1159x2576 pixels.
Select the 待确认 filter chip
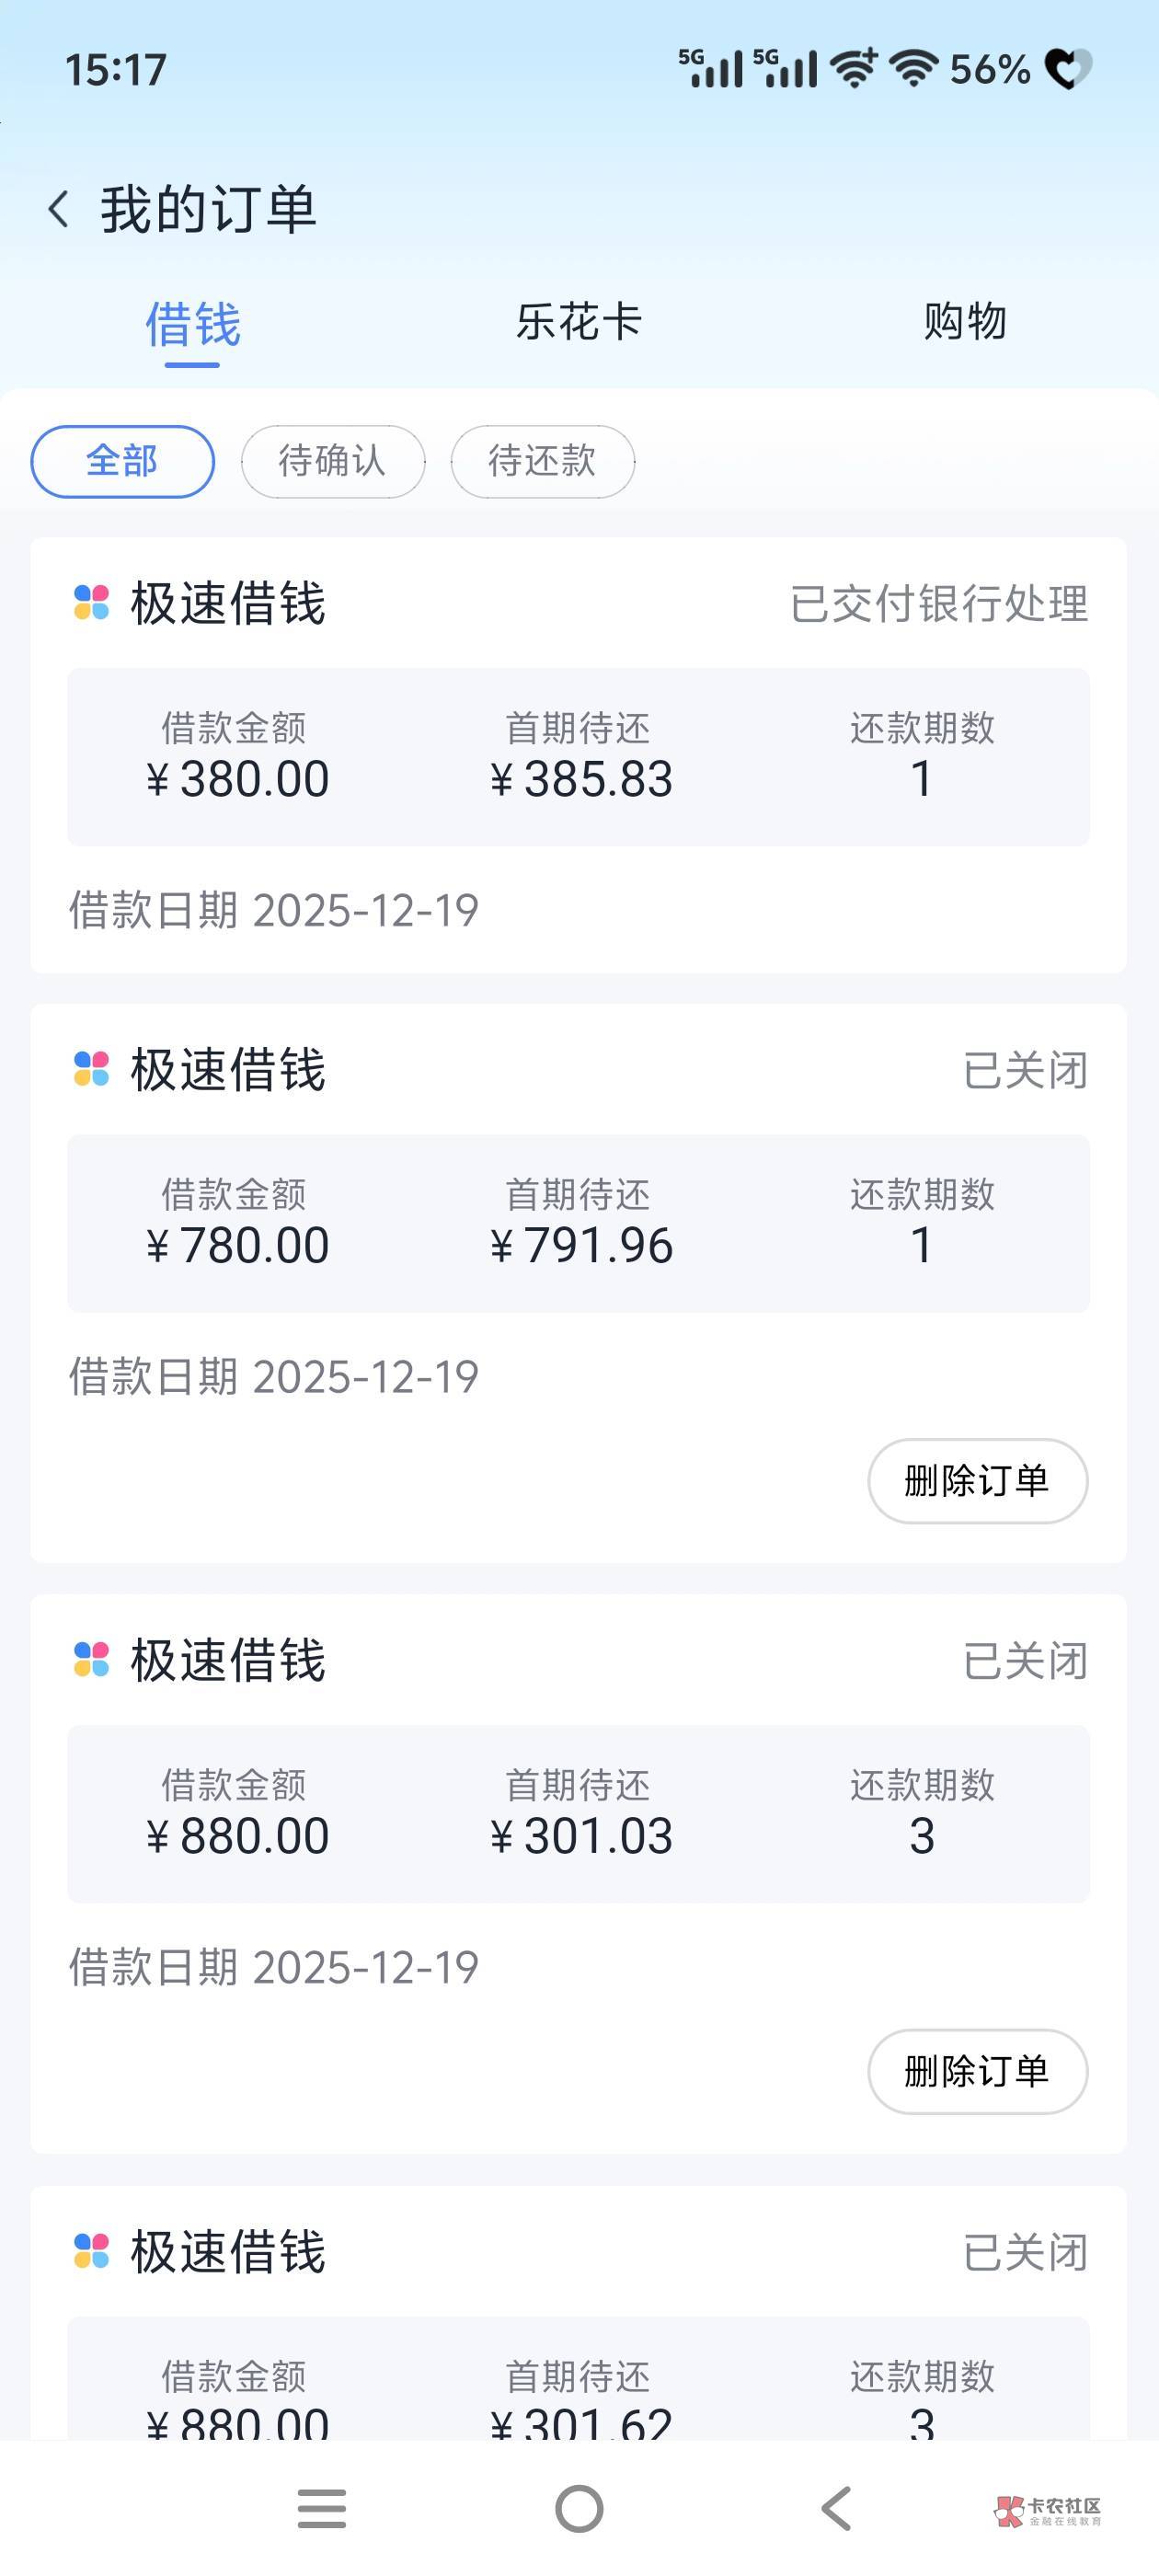coord(332,461)
